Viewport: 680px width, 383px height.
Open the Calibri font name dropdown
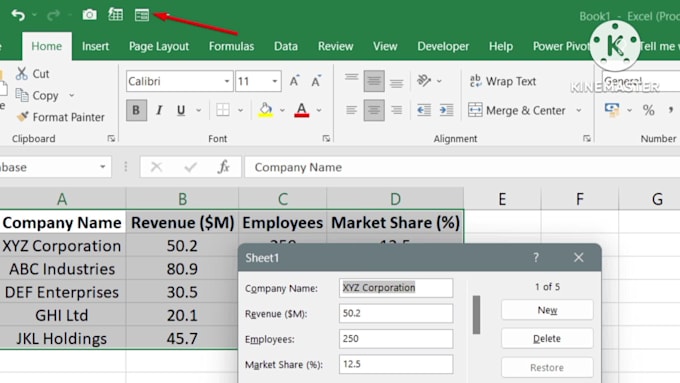click(226, 81)
